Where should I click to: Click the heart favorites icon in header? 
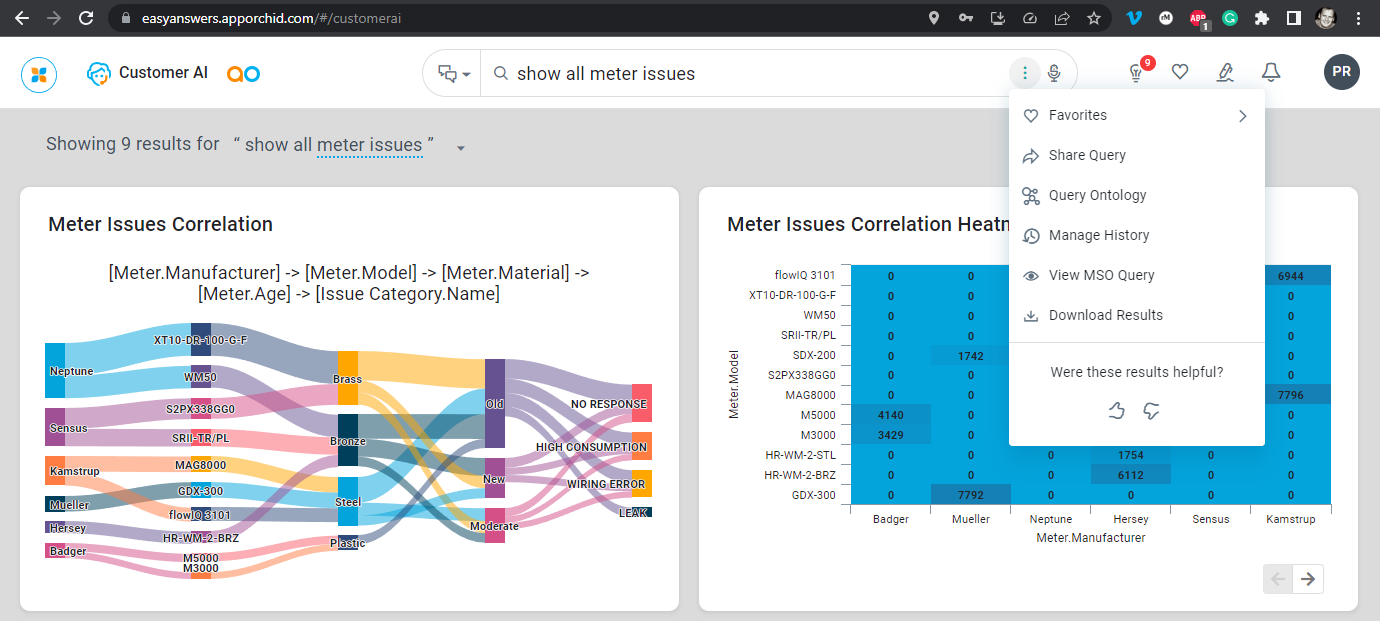pyautogui.click(x=1180, y=72)
